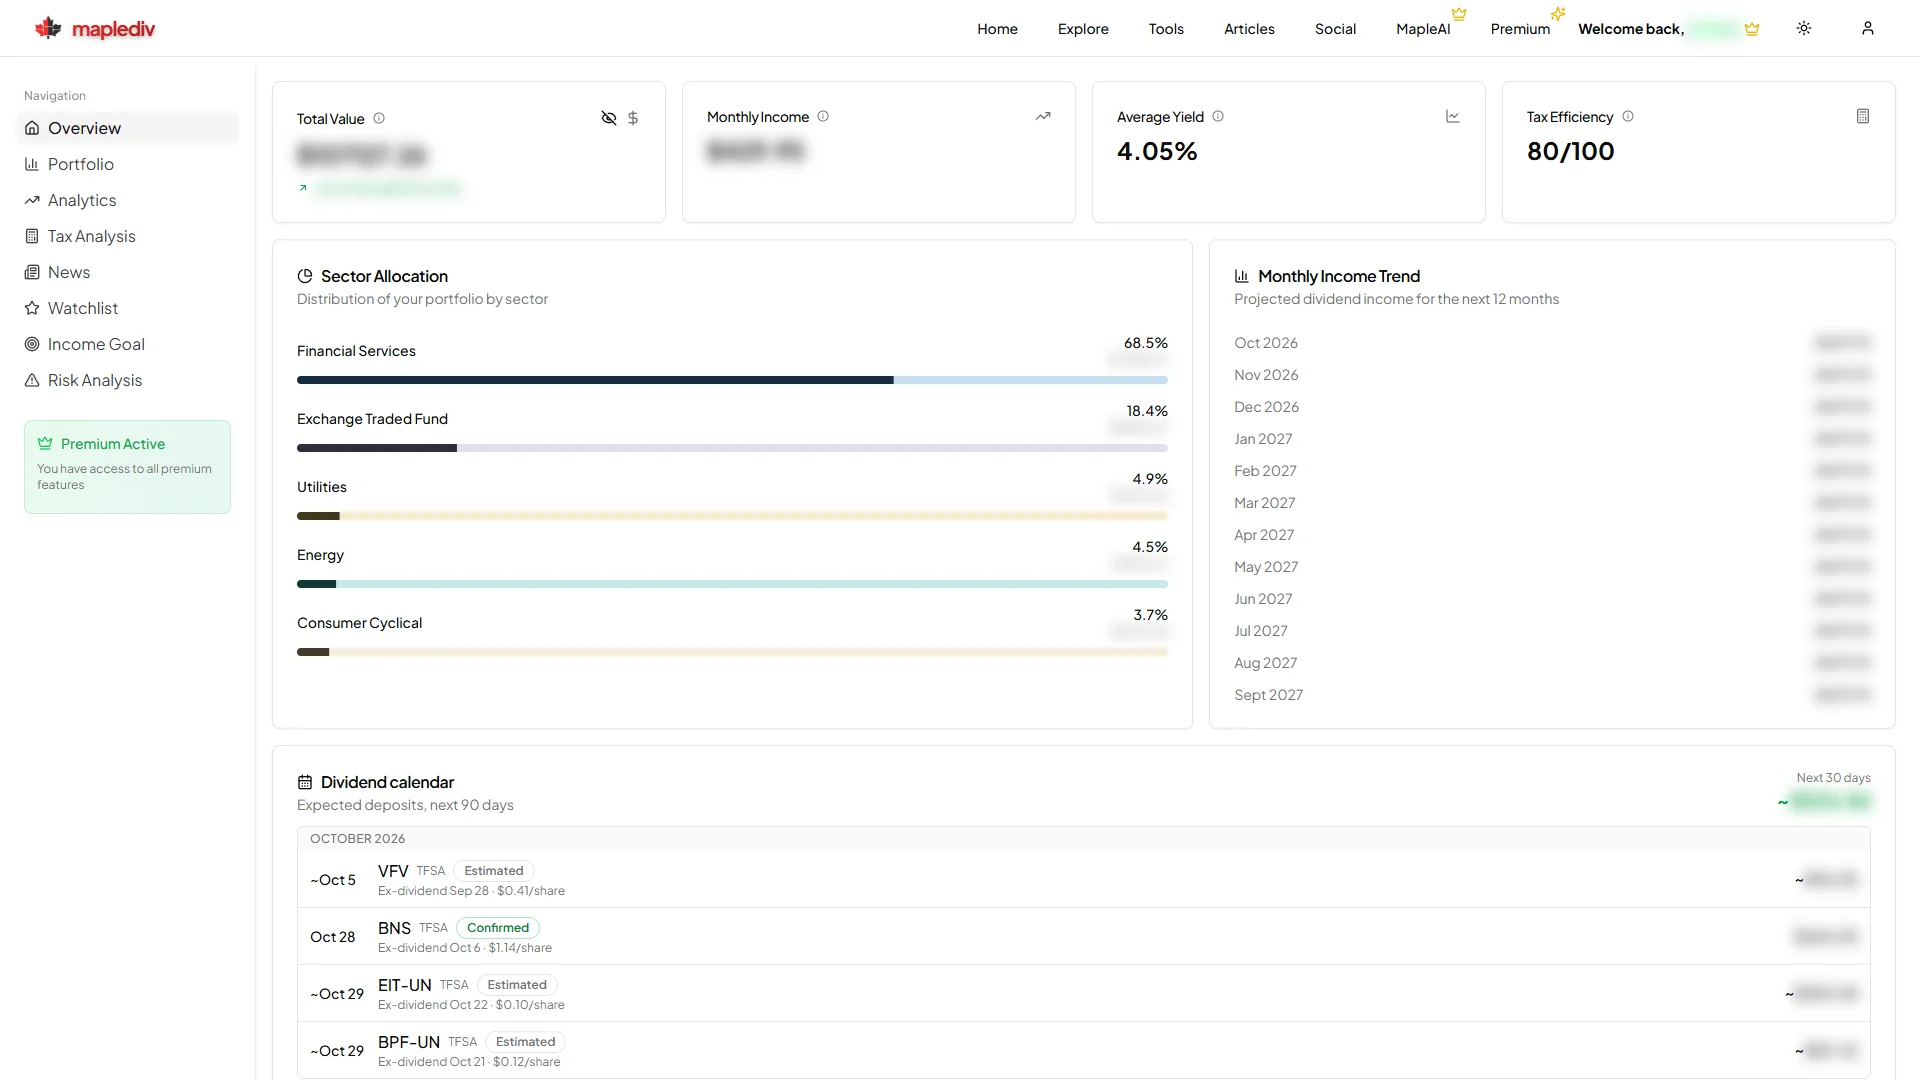Viewport: 1920px width, 1080px height.
Task: Click the Monthly Income Trend bar icon
Action: pyautogui.click(x=1242, y=276)
